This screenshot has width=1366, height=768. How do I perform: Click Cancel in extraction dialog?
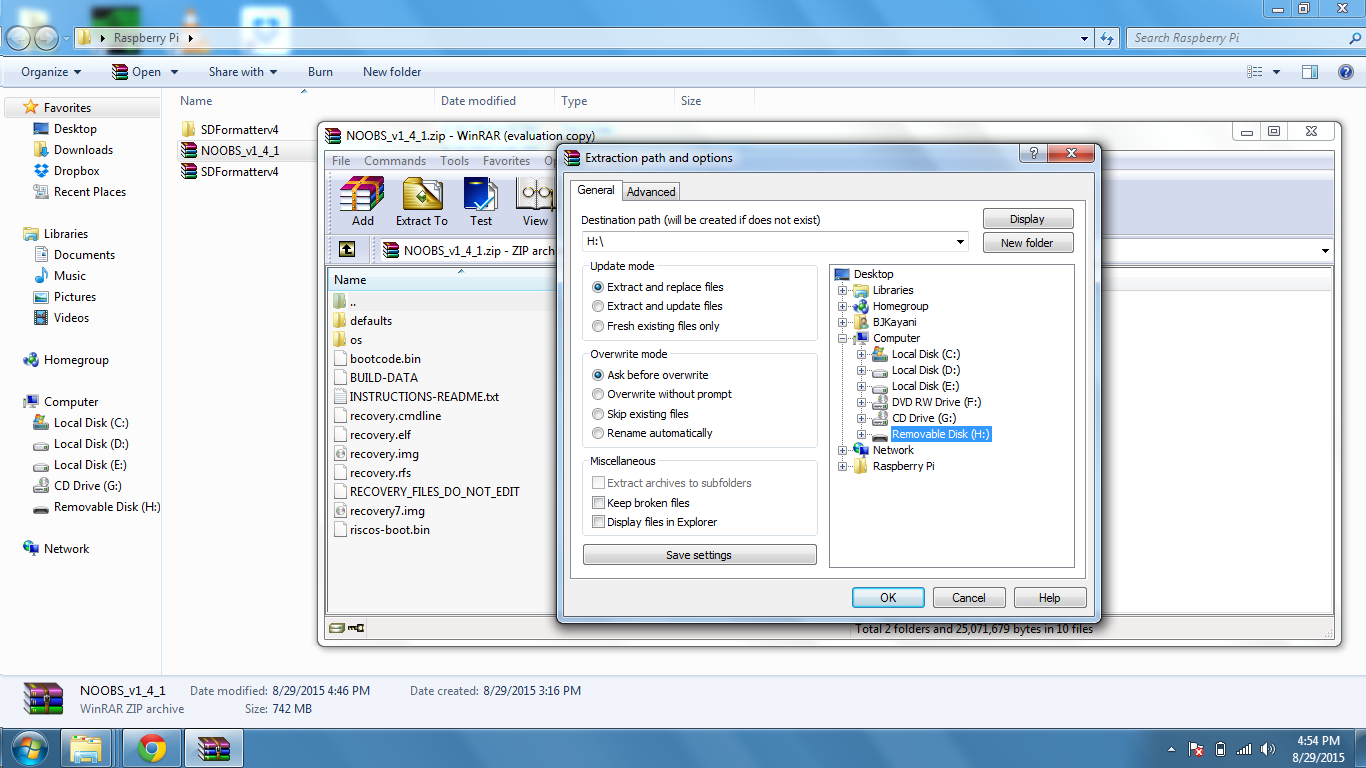click(x=969, y=597)
